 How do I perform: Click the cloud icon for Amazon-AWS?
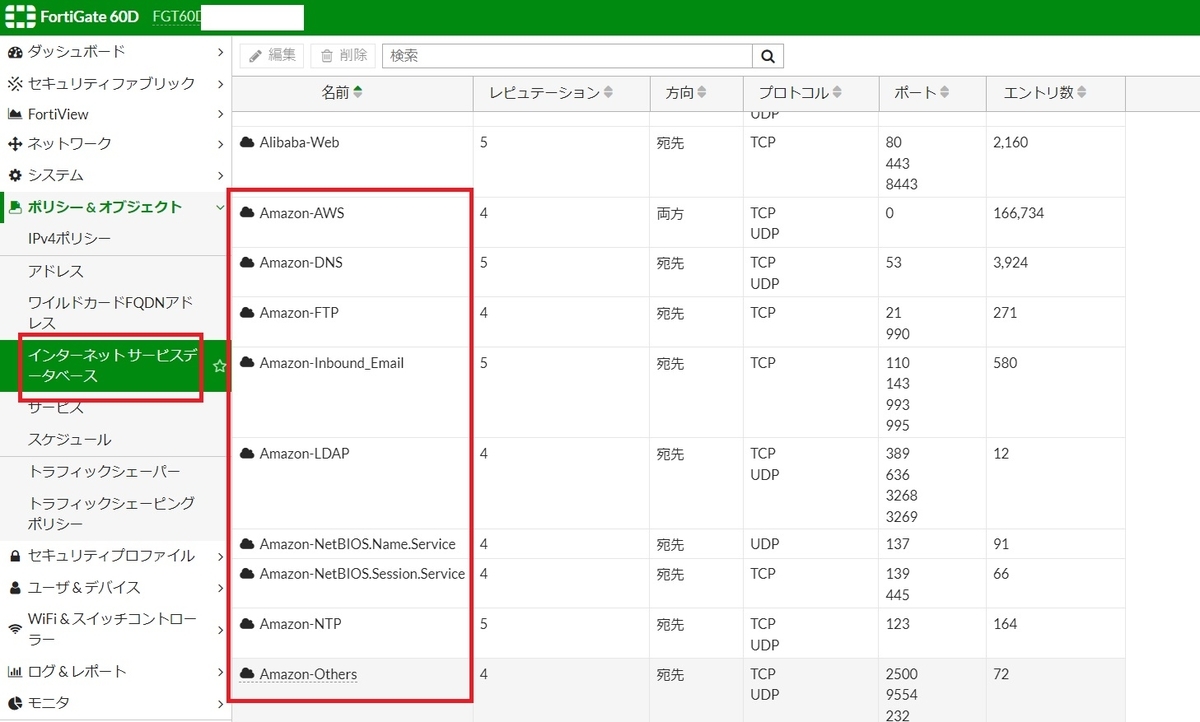pos(247,213)
